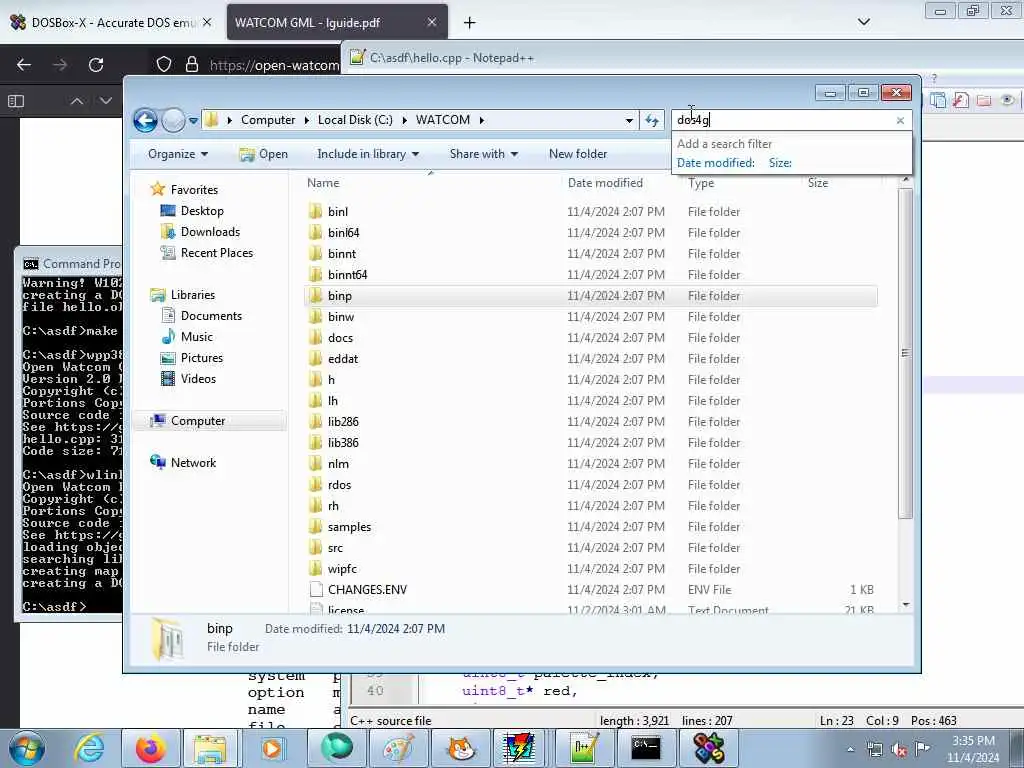Image resolution: width=1024 pixels, height=768 pixels.
Task: Click the wipfc folder name
Action: (x=342, y=569)
